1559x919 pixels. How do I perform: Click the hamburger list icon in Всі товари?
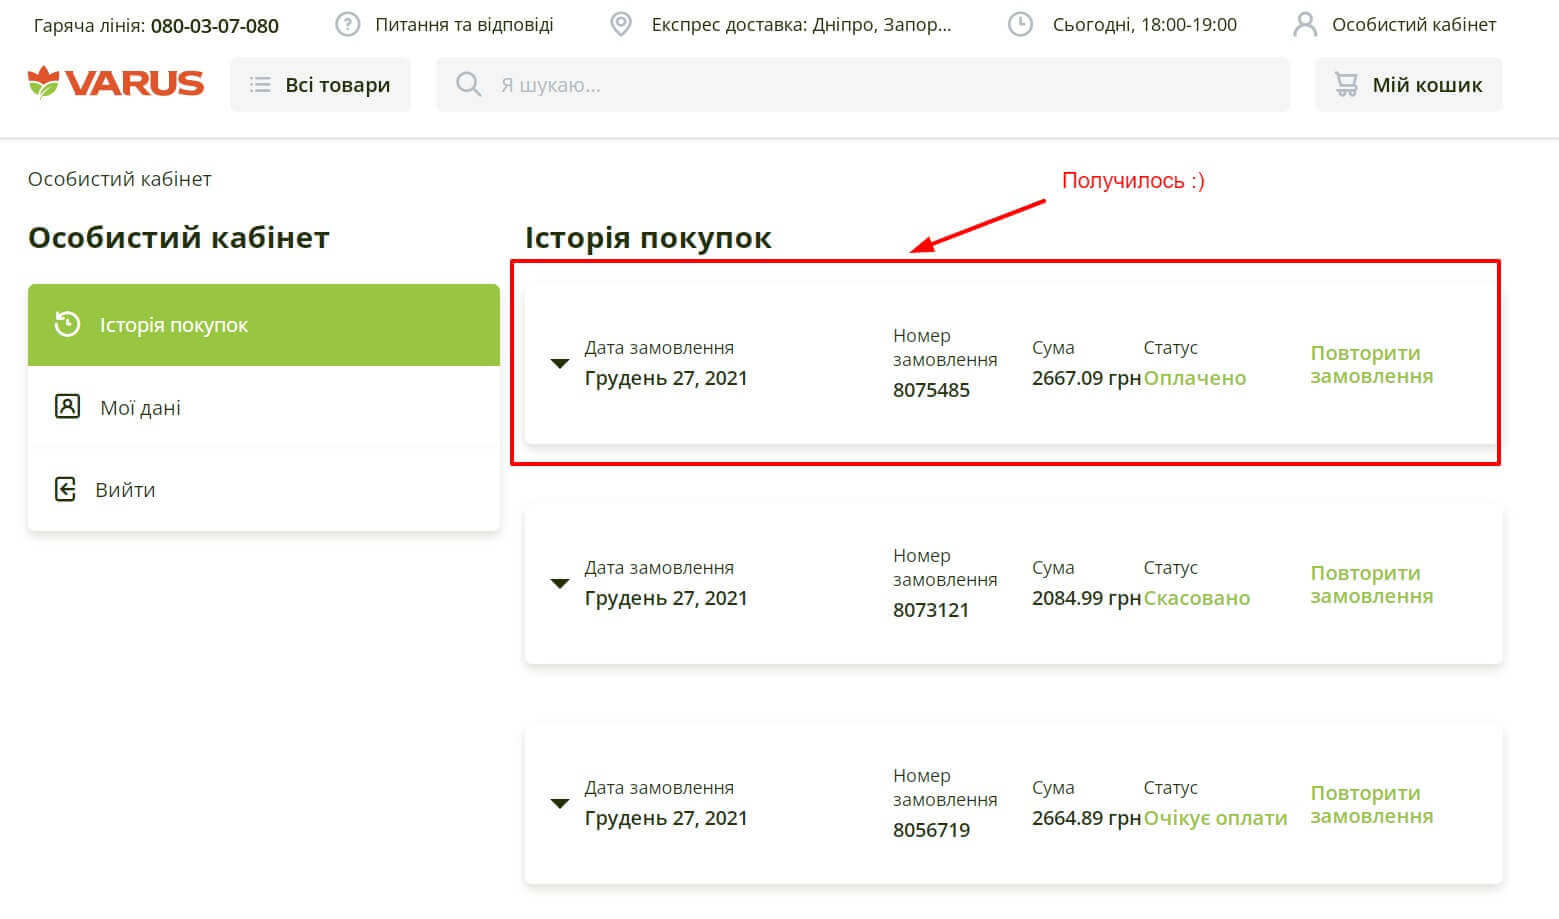(x=260, y=85)
